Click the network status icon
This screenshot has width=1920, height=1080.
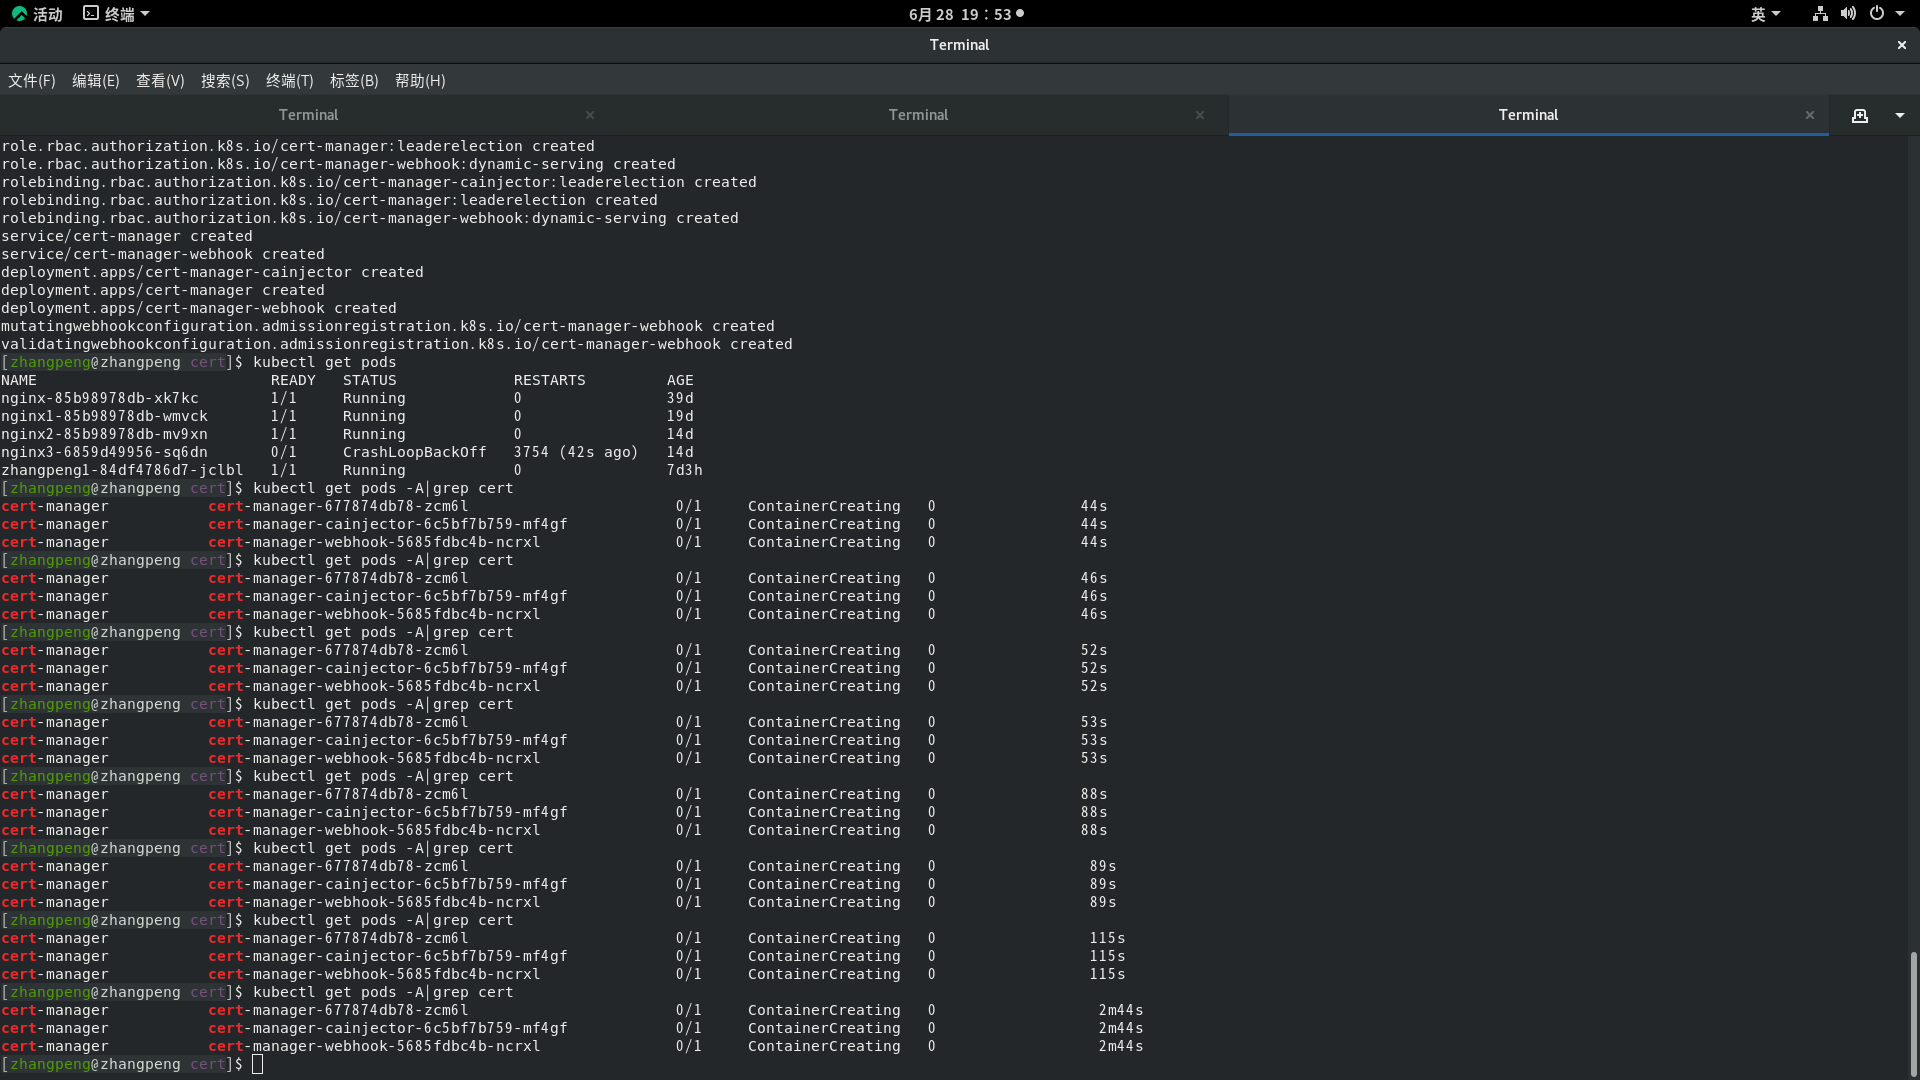[x=1820, y=14]
